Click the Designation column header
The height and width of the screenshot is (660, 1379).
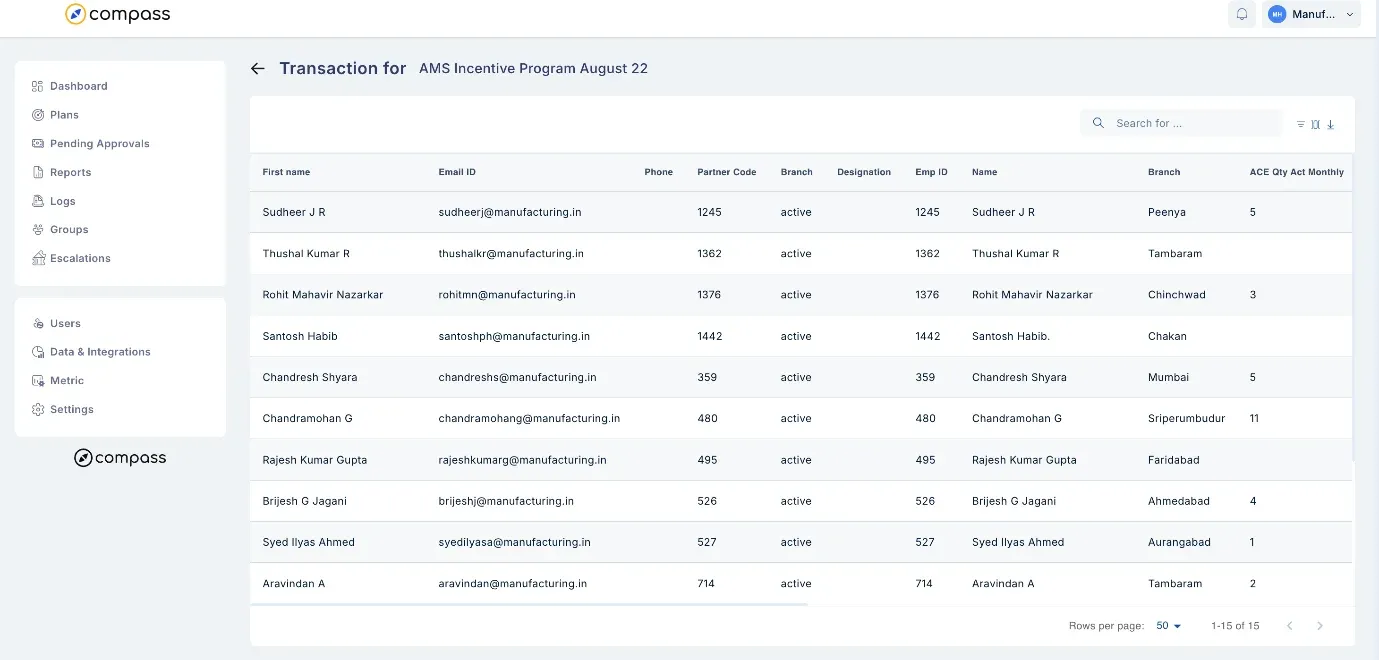coord(864,172)
